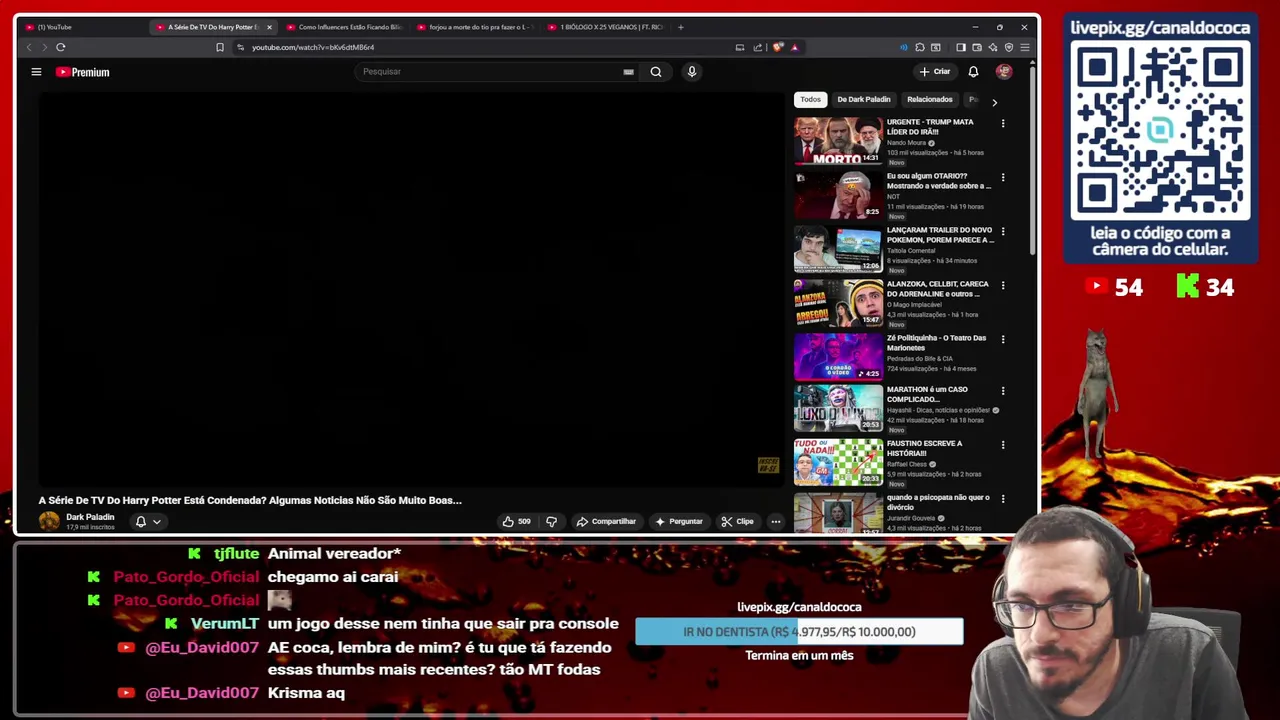Switch to the (1) YouTube tab

pos(80,27)
